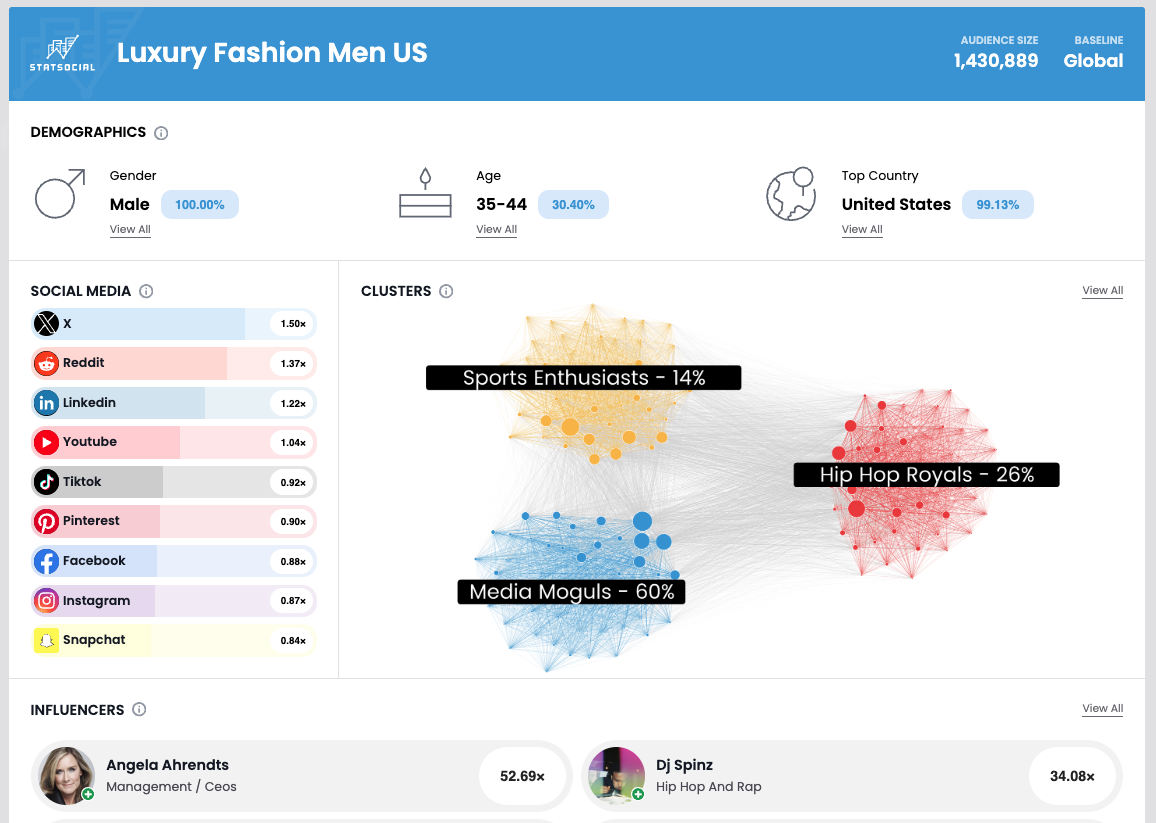
Task: Click the Clusters info icon
Action: click(446, 292)
